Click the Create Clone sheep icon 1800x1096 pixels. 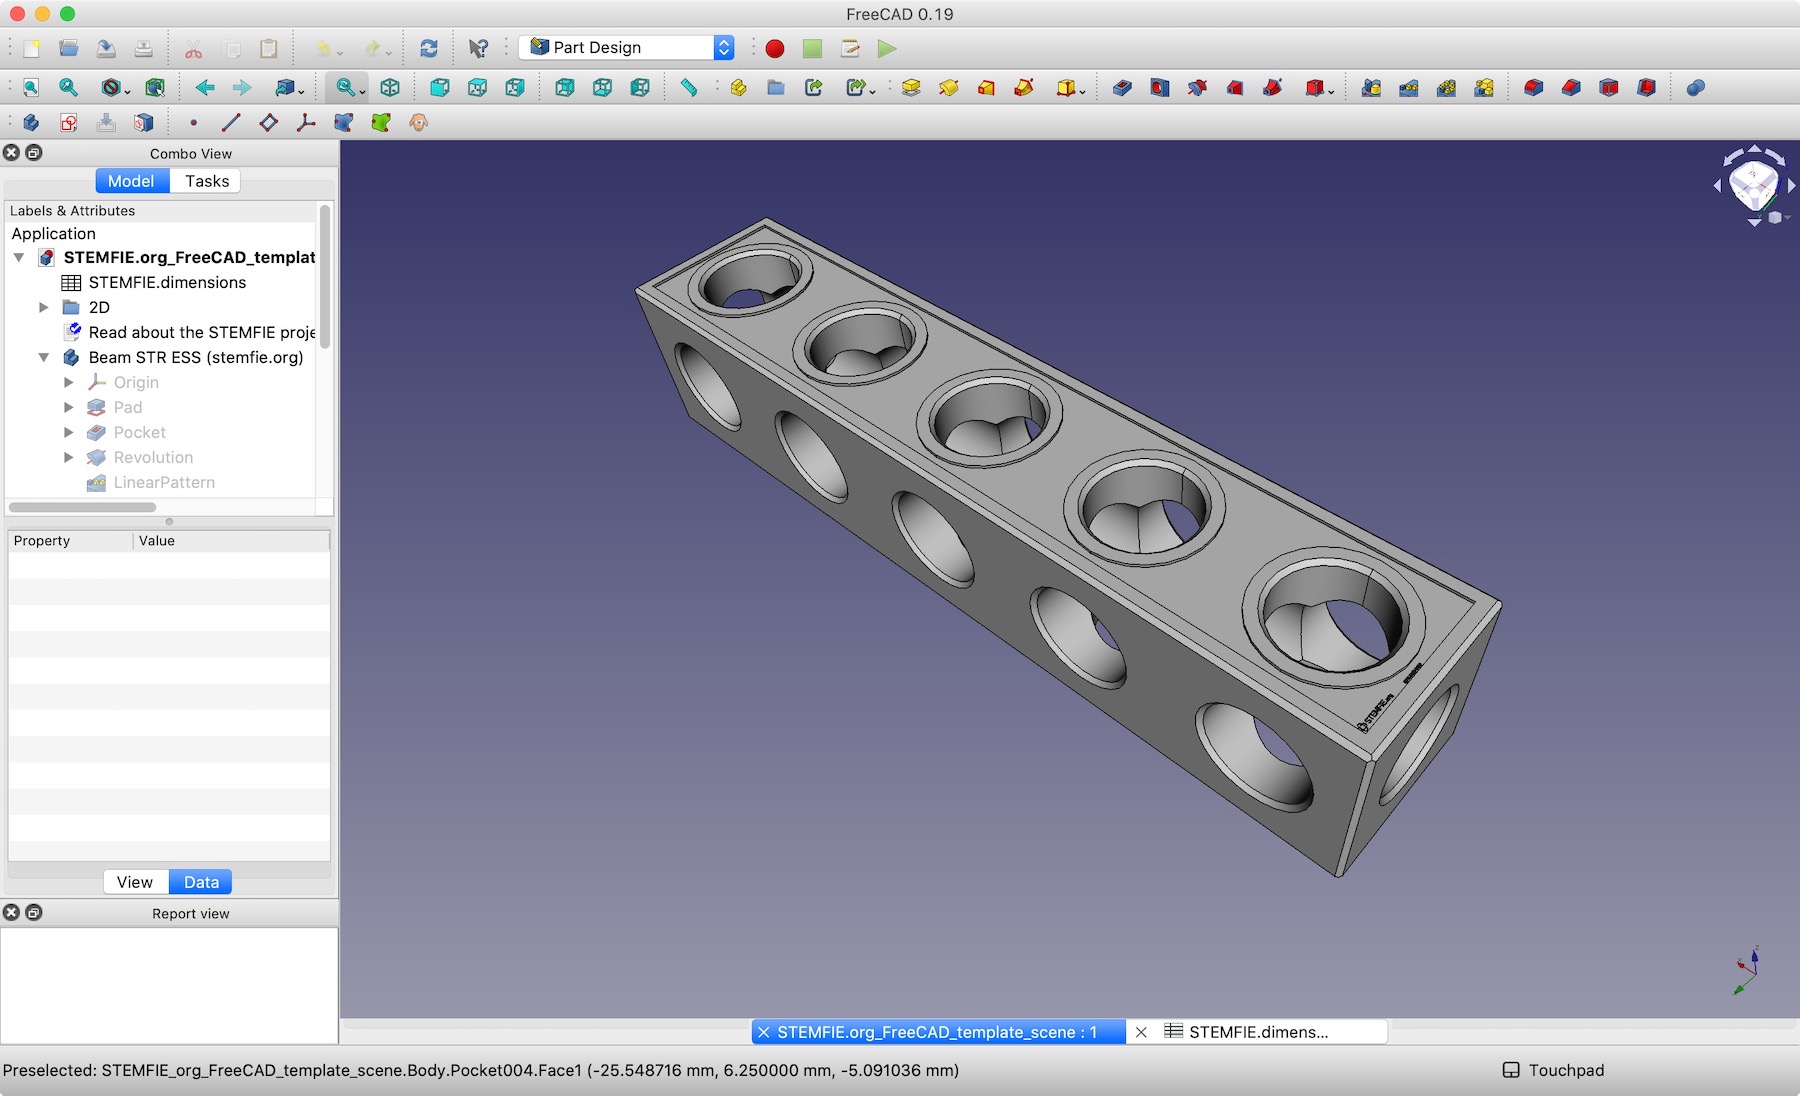[x=418, y=122]
